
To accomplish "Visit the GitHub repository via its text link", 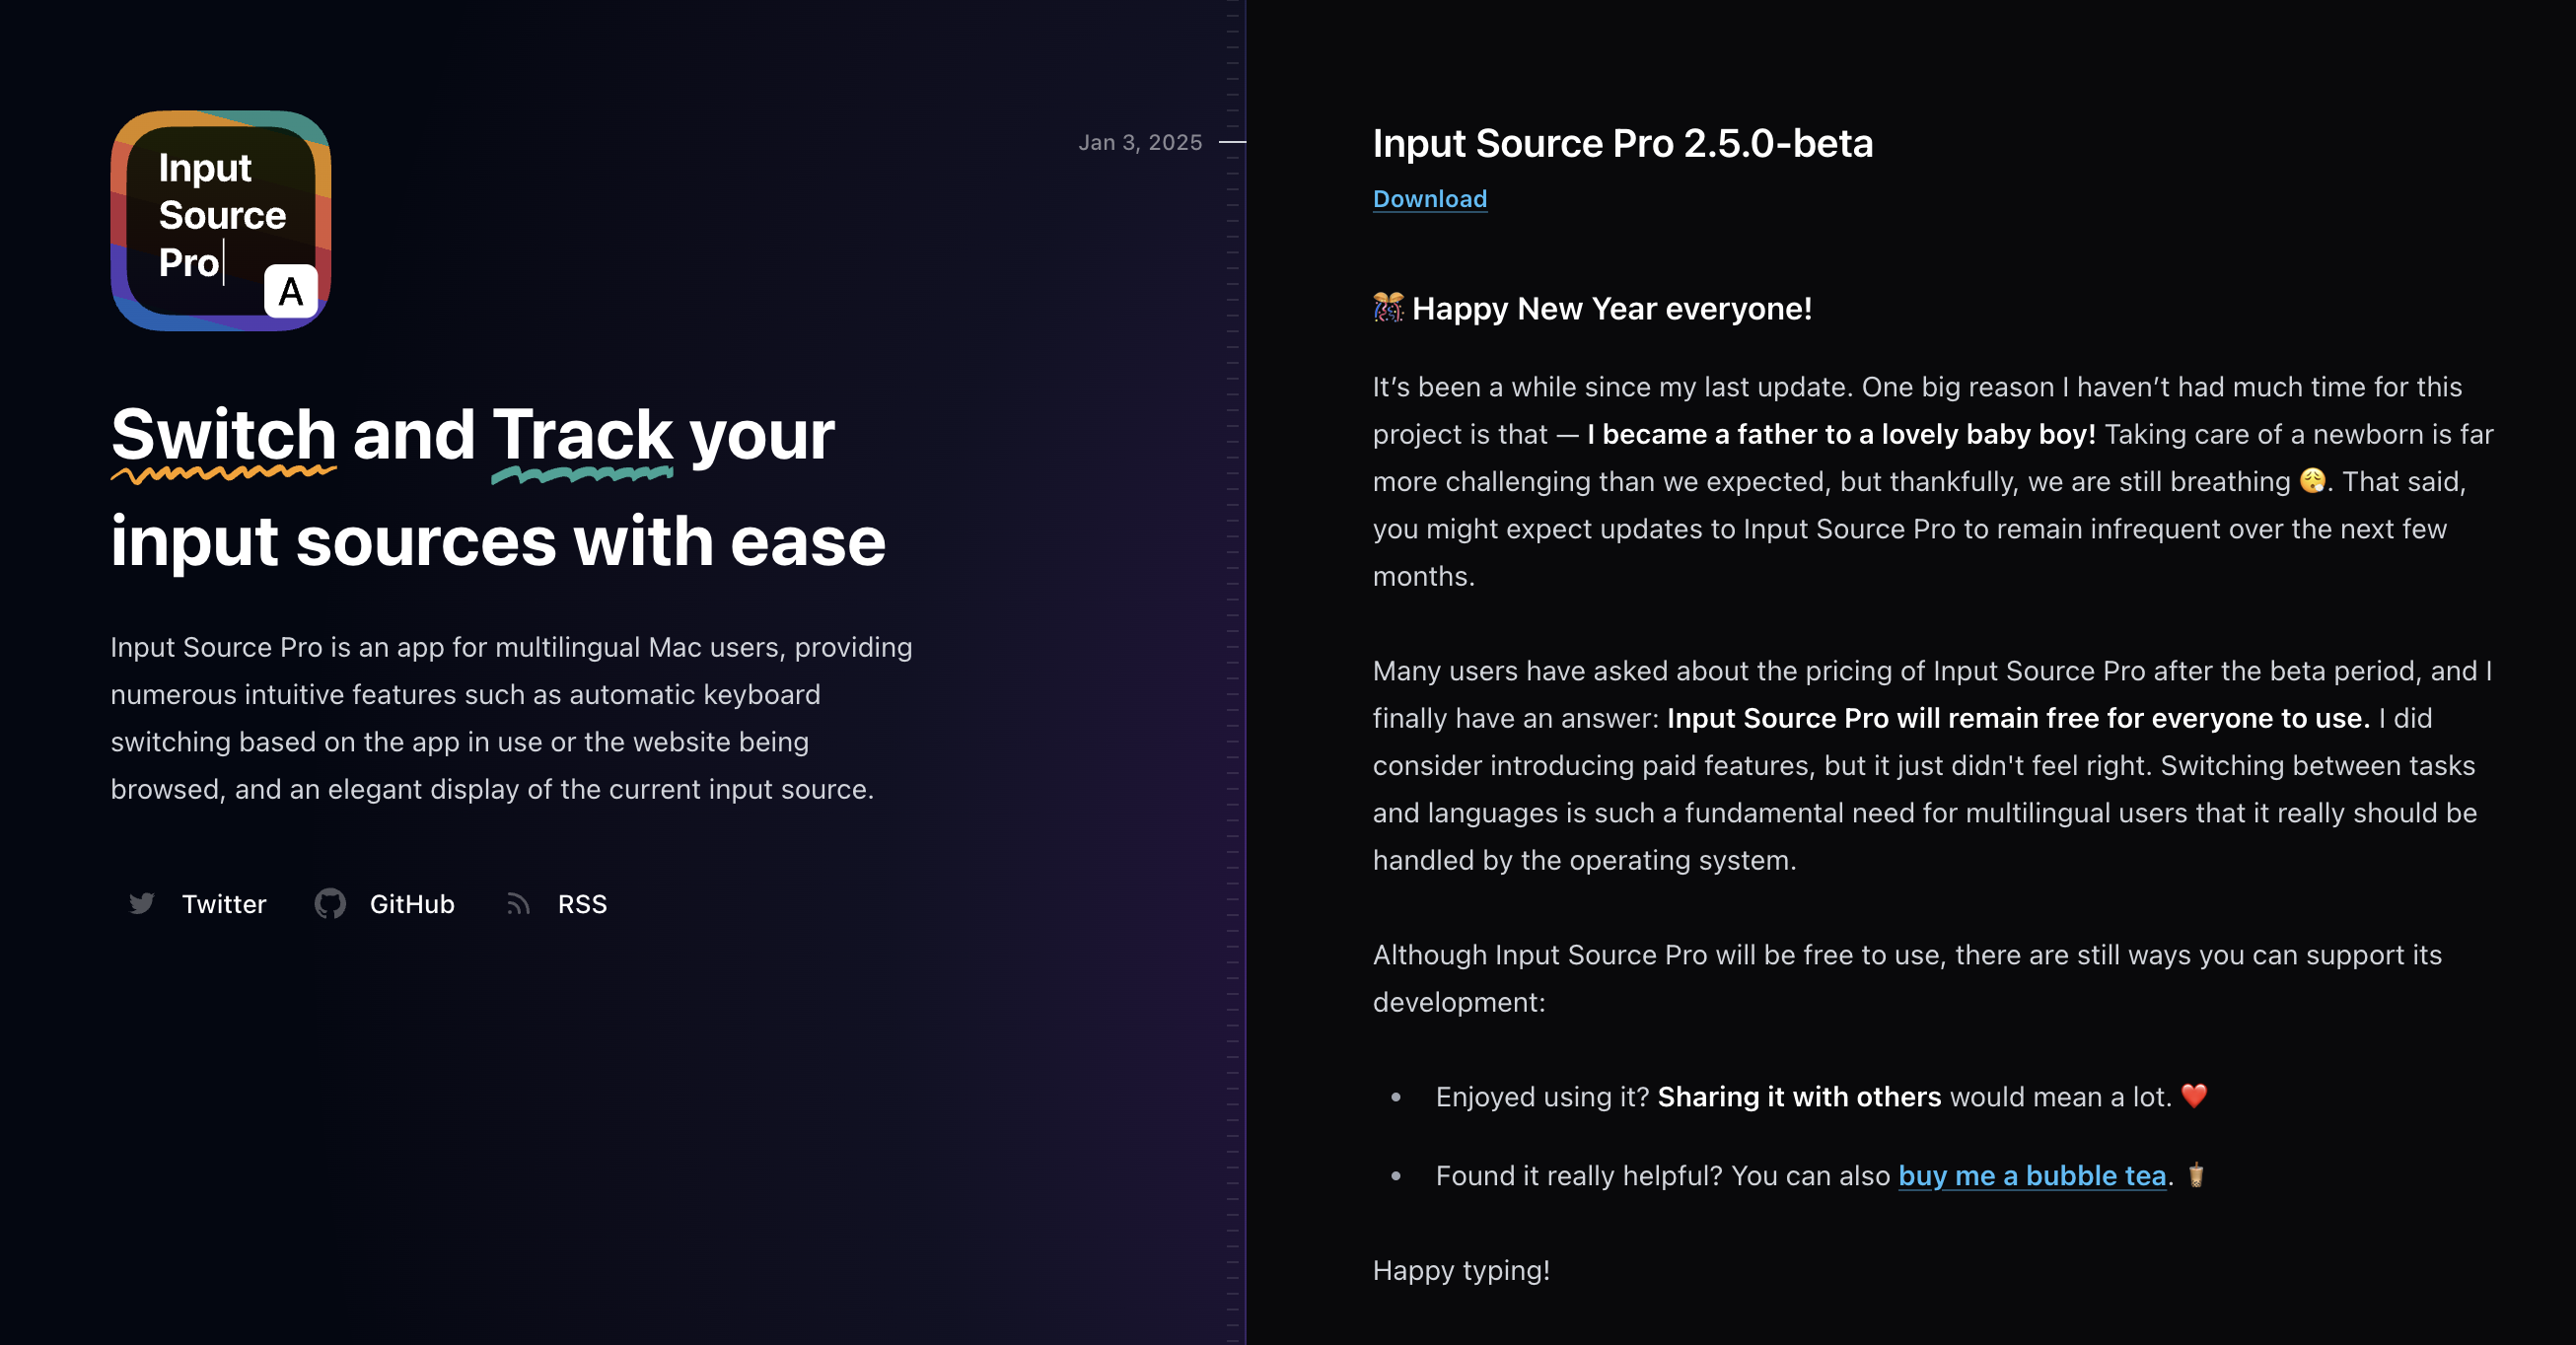I will (411, 904).
